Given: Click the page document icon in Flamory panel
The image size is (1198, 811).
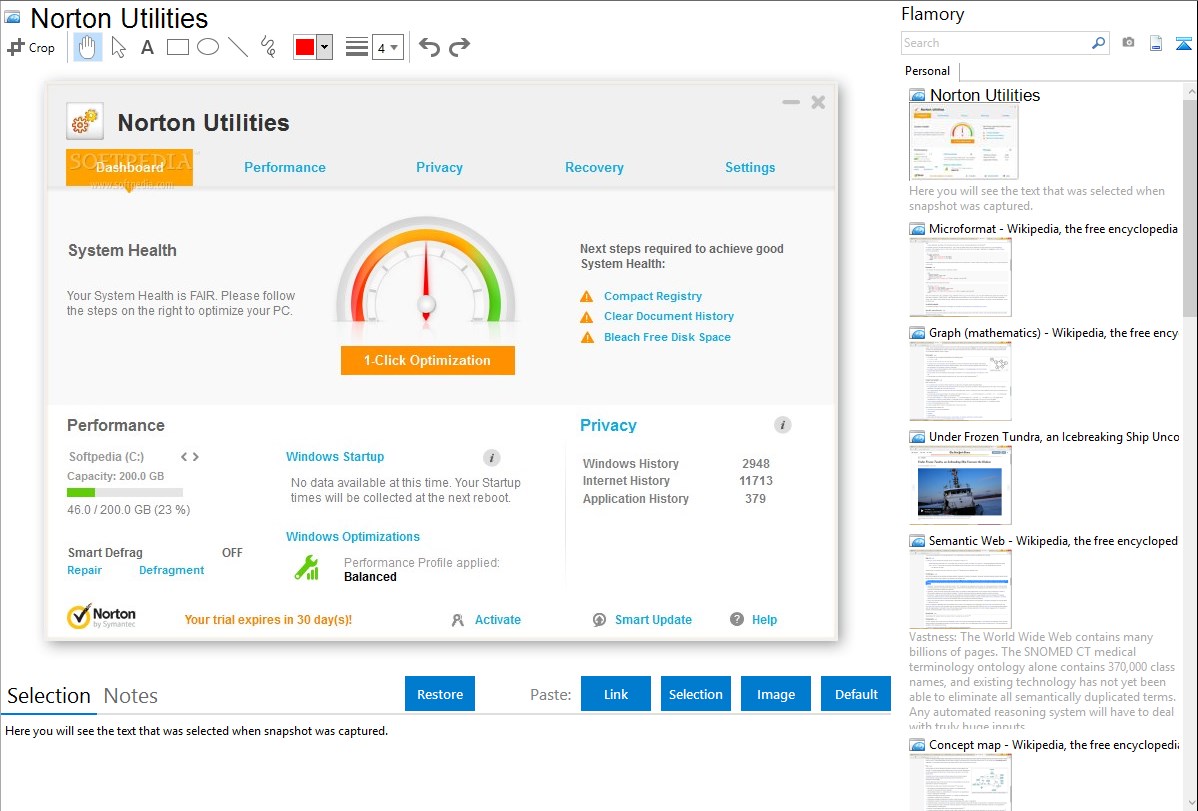Looking at the screenshot, I should point(1156,43).
